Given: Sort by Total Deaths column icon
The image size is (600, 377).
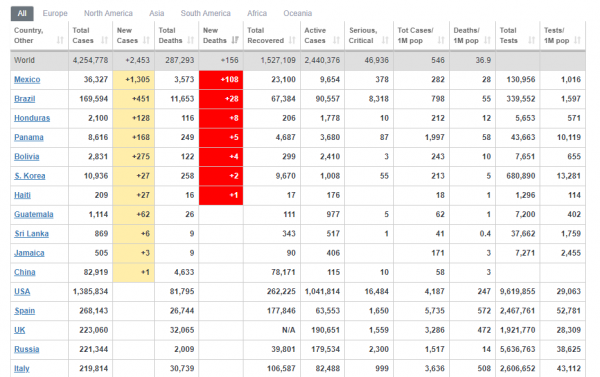Looking at the screenshot, I should tap(191, 40).
